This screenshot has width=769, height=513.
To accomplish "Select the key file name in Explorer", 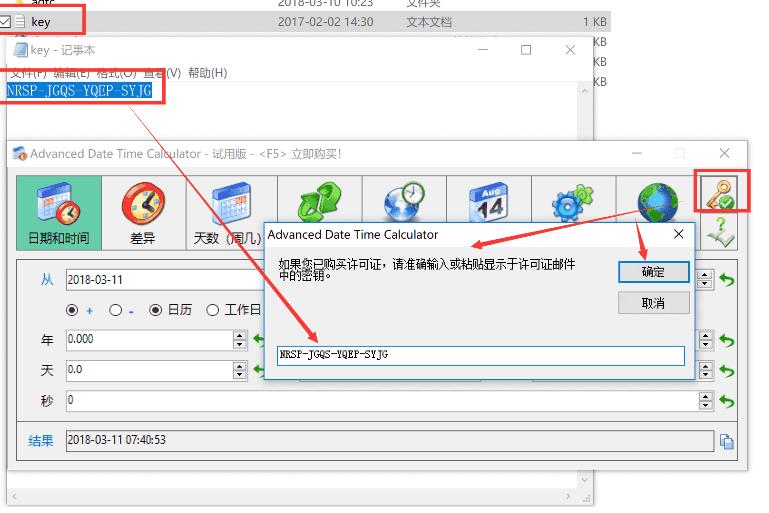I will (41, 22).
